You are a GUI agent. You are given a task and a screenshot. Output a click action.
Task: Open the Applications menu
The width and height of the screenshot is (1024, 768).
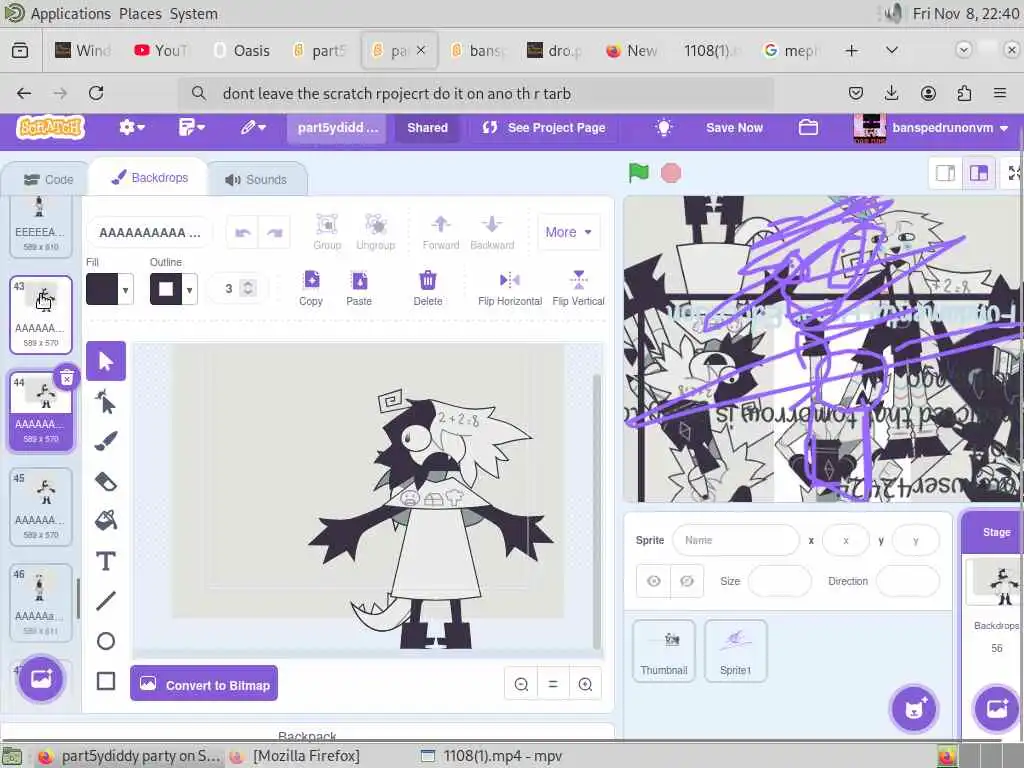[x=71, y=14]
